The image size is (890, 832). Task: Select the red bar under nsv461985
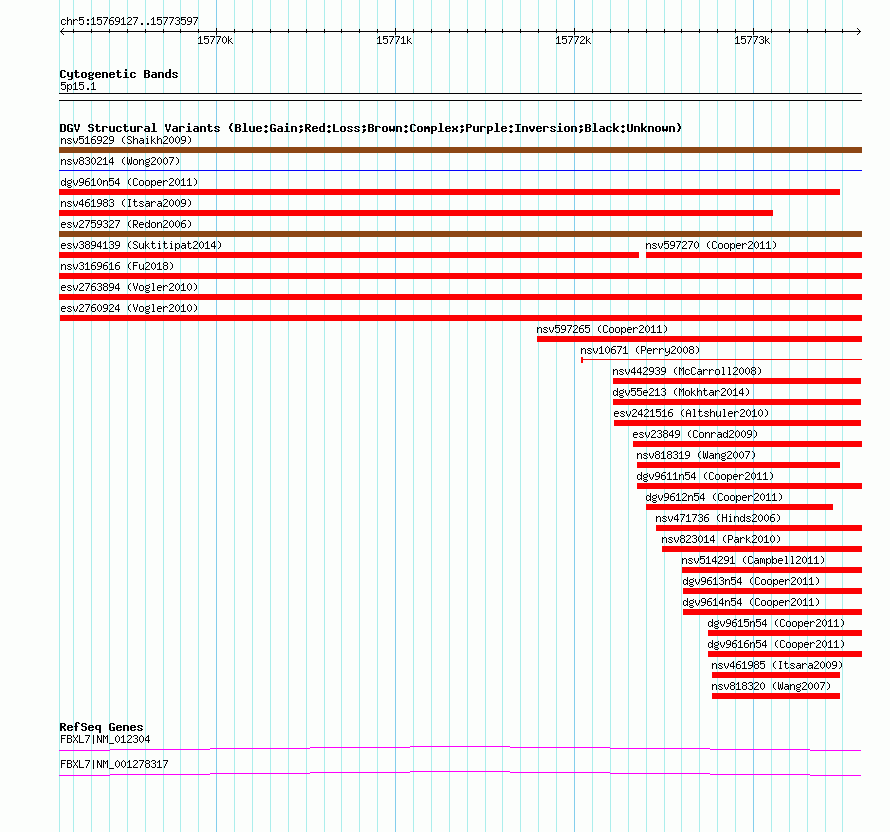(776, 675)
